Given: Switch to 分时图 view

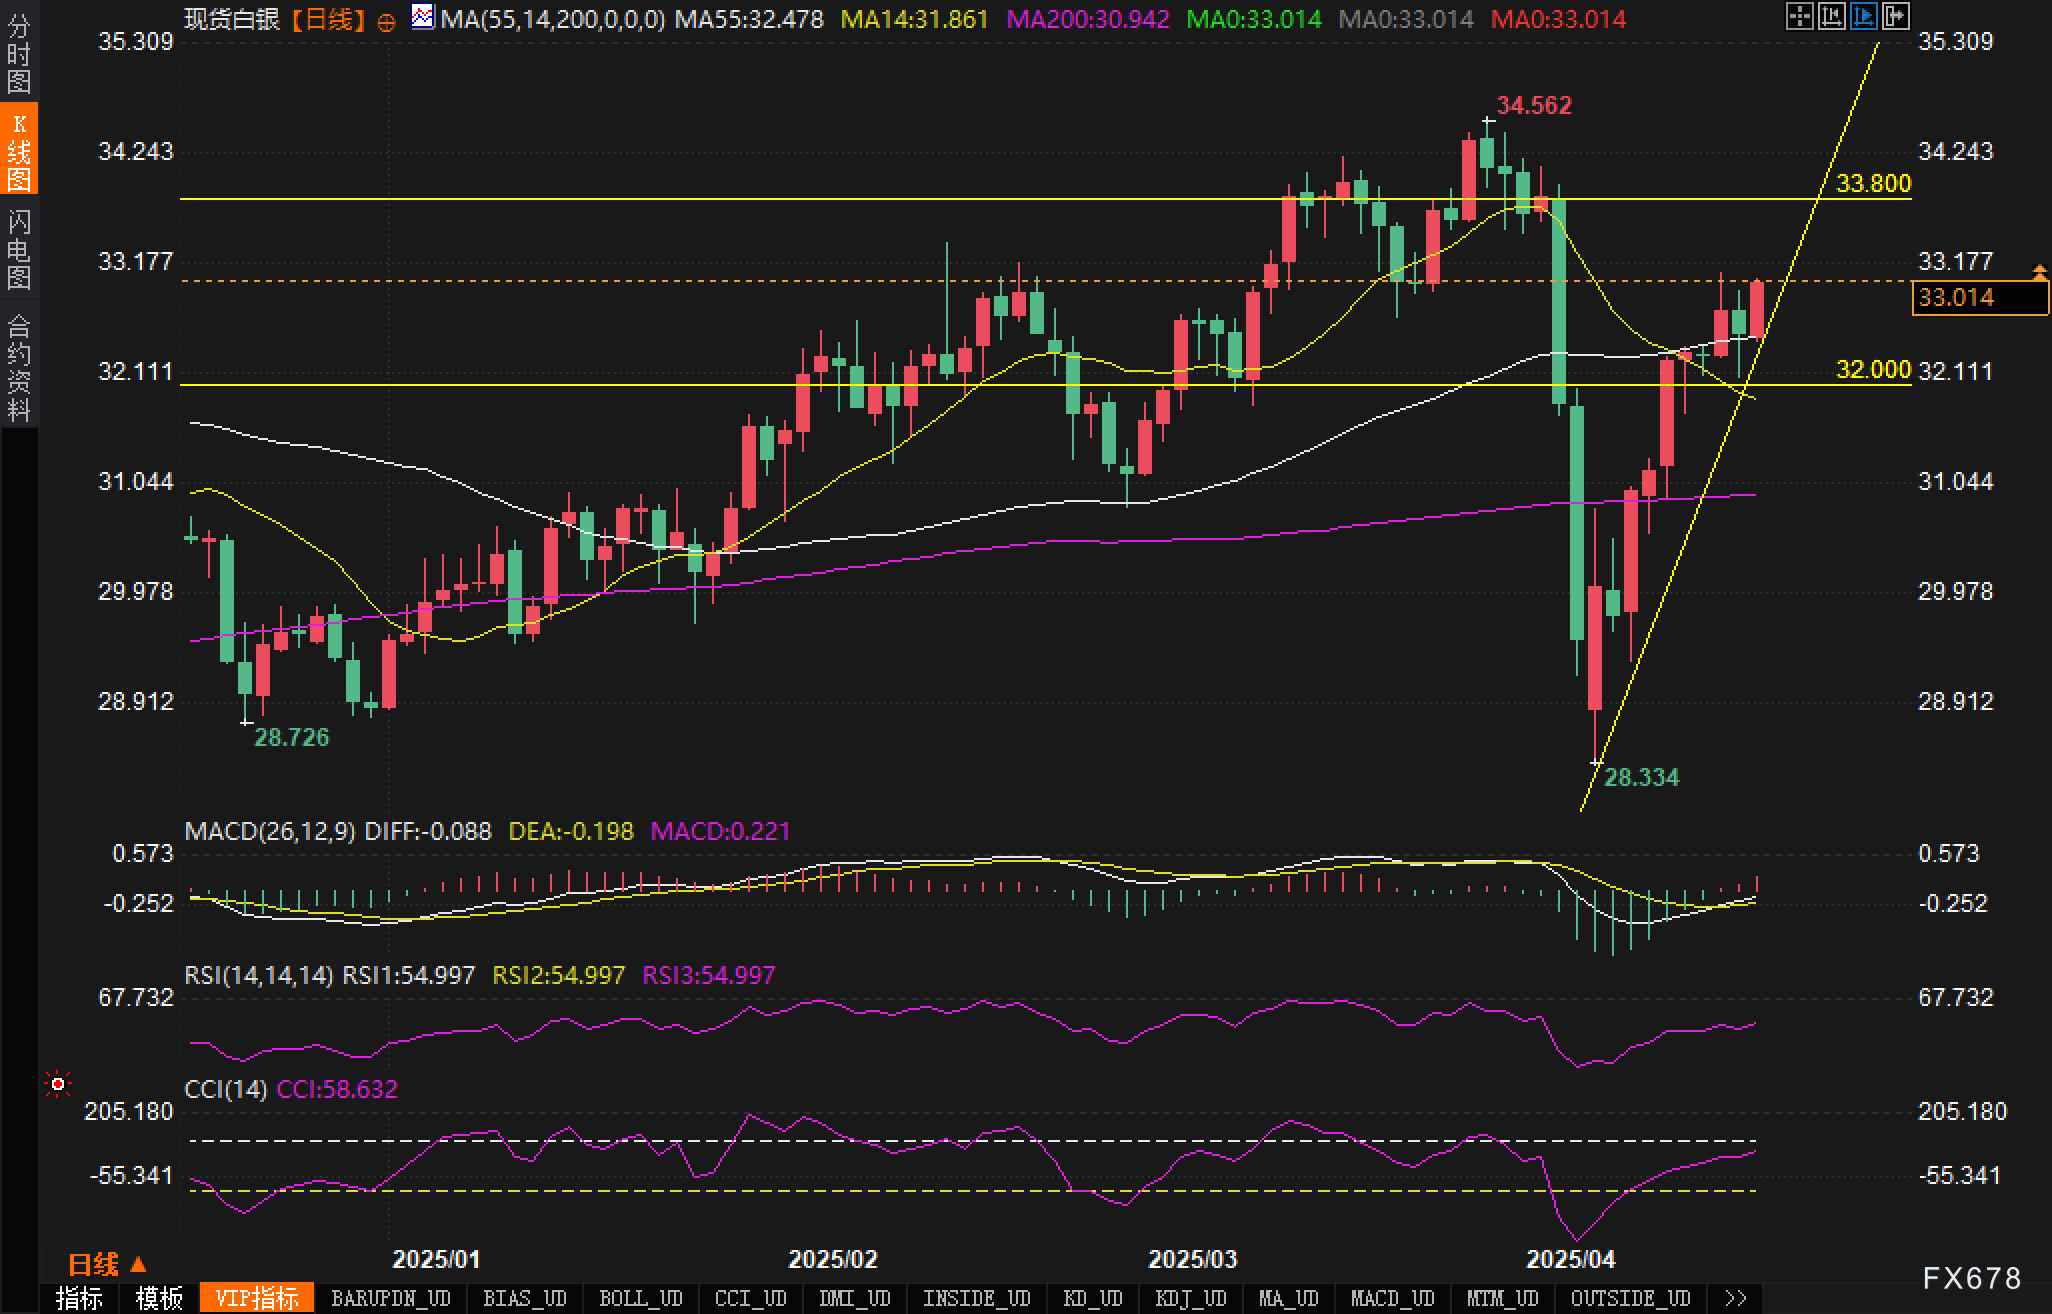Looking at the screenshot, I should pos(19,54).
